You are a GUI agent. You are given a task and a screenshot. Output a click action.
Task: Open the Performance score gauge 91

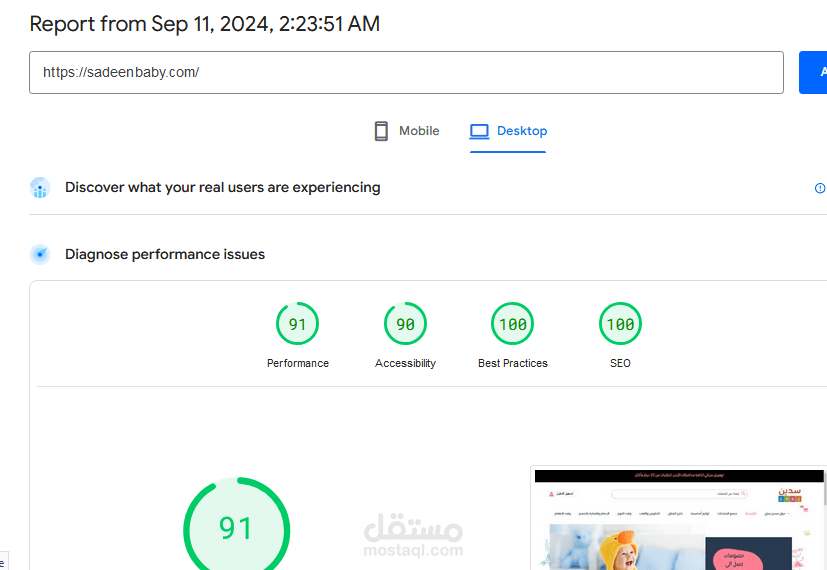point(297,323)
